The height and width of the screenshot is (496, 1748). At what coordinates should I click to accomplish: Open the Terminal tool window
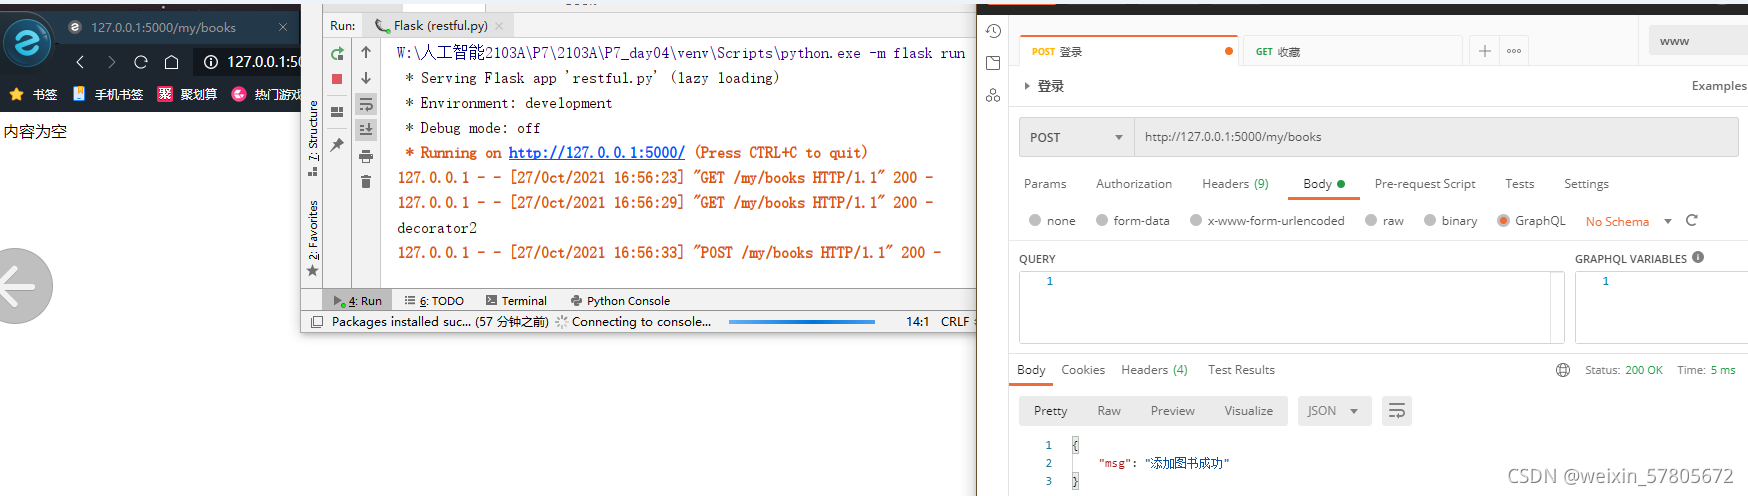pos(516,301)
